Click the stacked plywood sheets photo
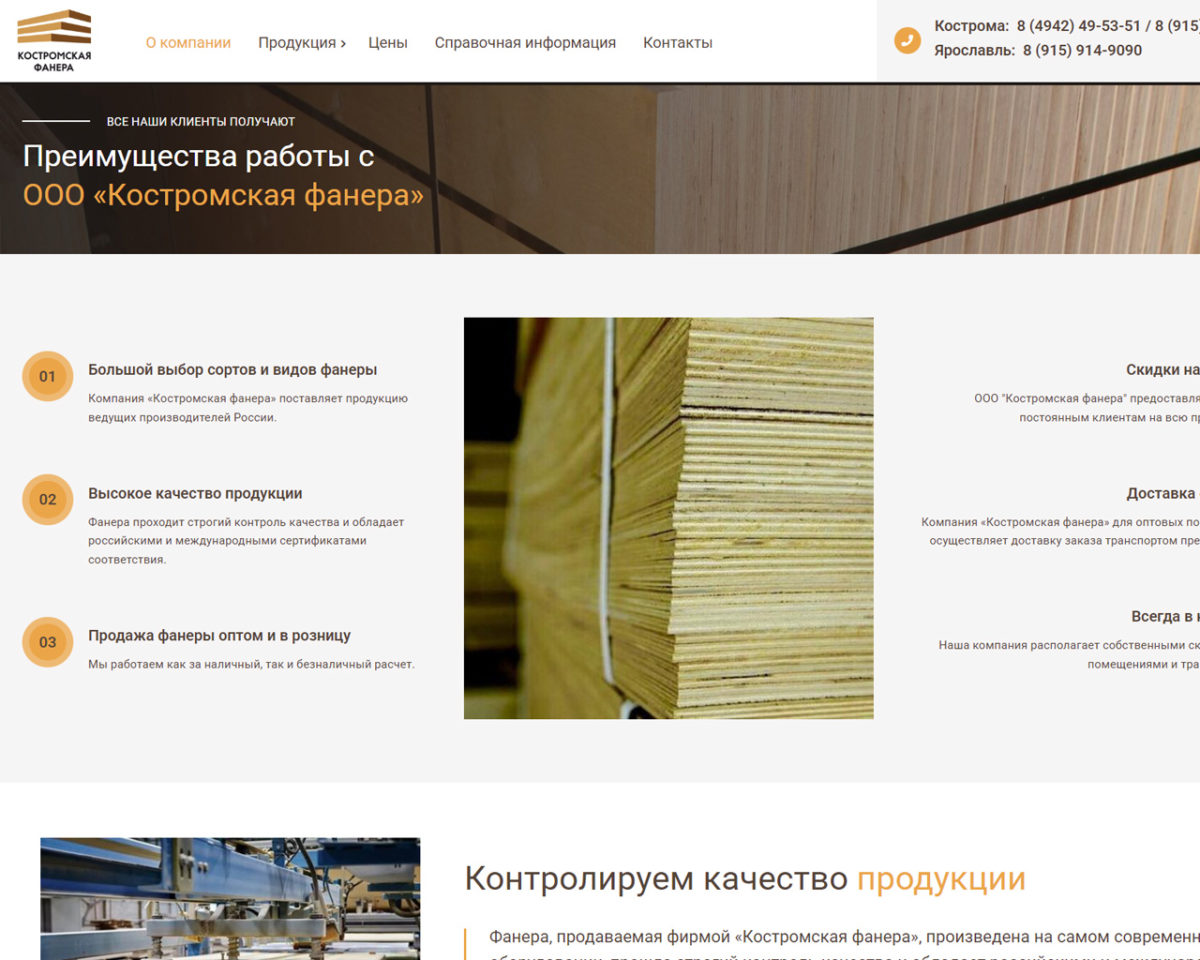This screenshot has width=1200, height=960. pyautogui.click(x=668, y=518)
